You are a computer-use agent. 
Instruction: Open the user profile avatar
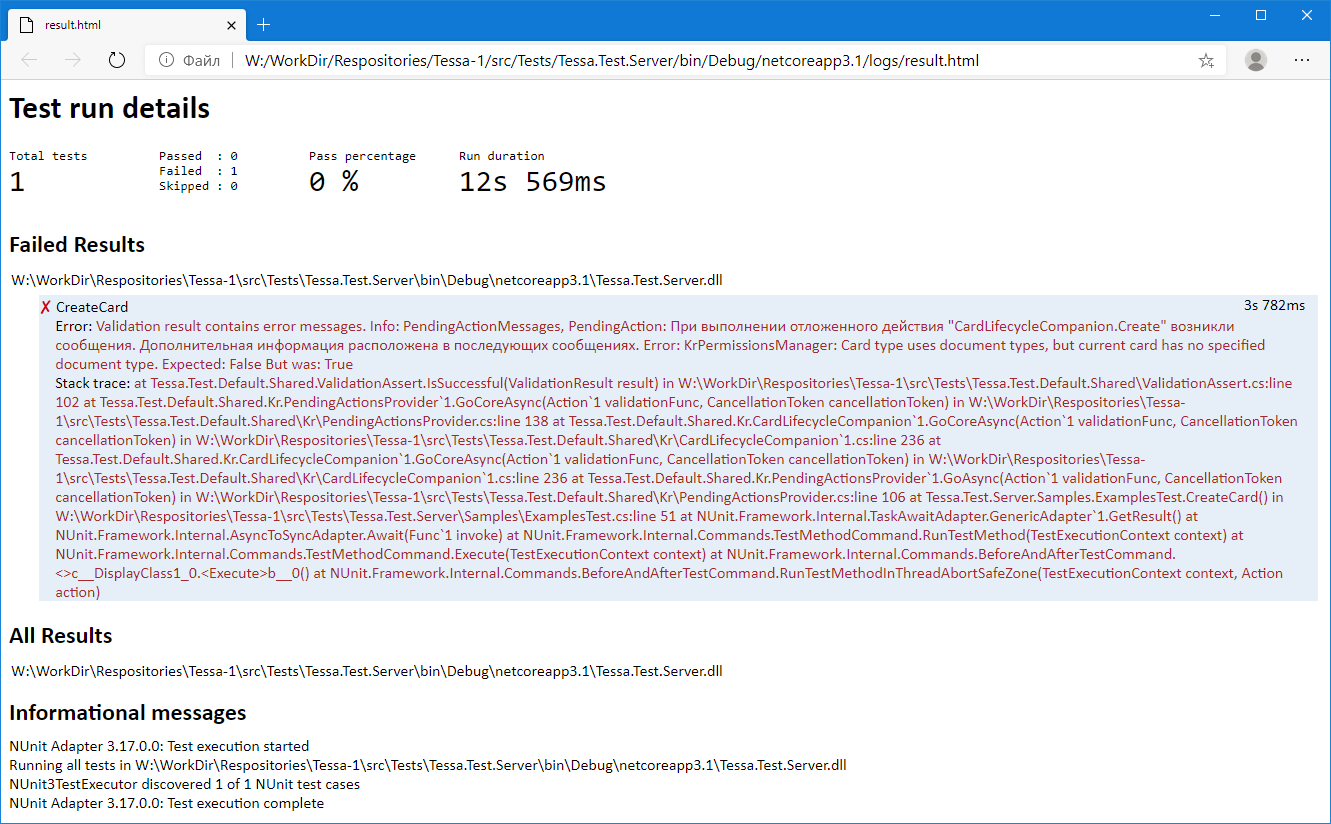[x=1255, y=60]
